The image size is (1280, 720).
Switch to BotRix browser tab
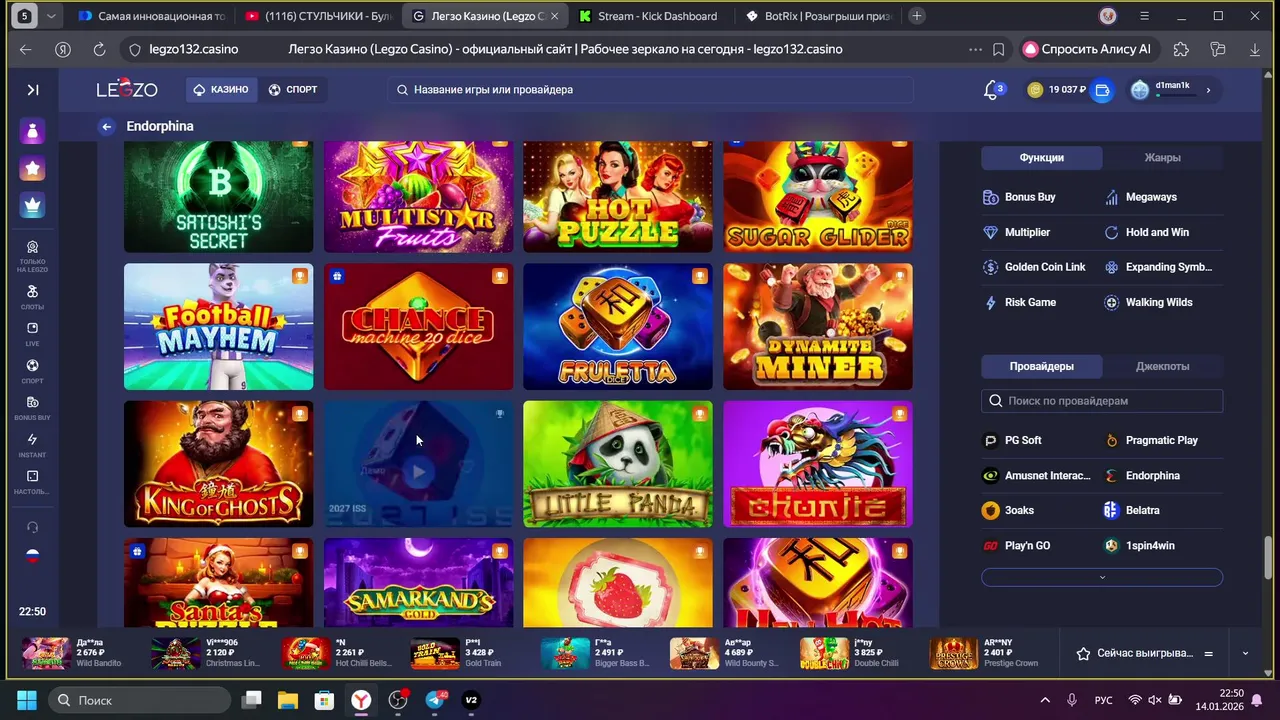pos(818,16)
